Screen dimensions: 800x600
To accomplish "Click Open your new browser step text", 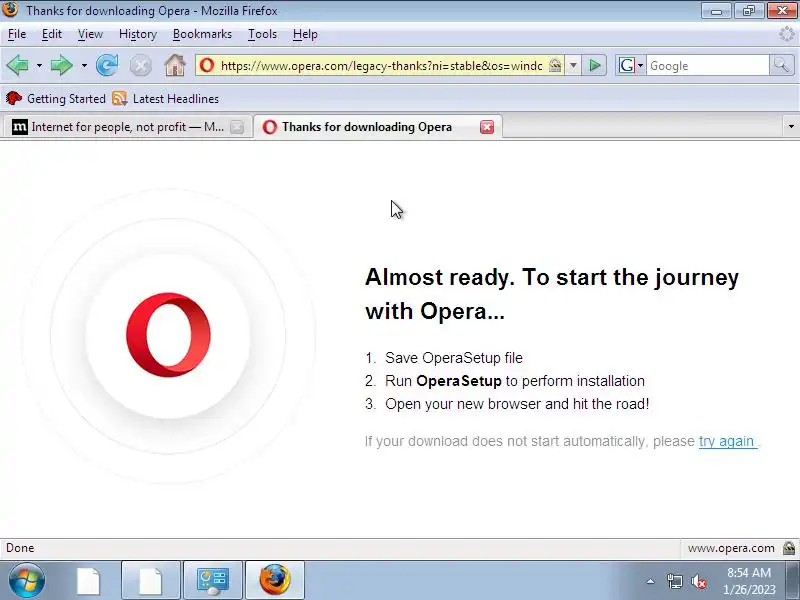I will tap(517, 404).
